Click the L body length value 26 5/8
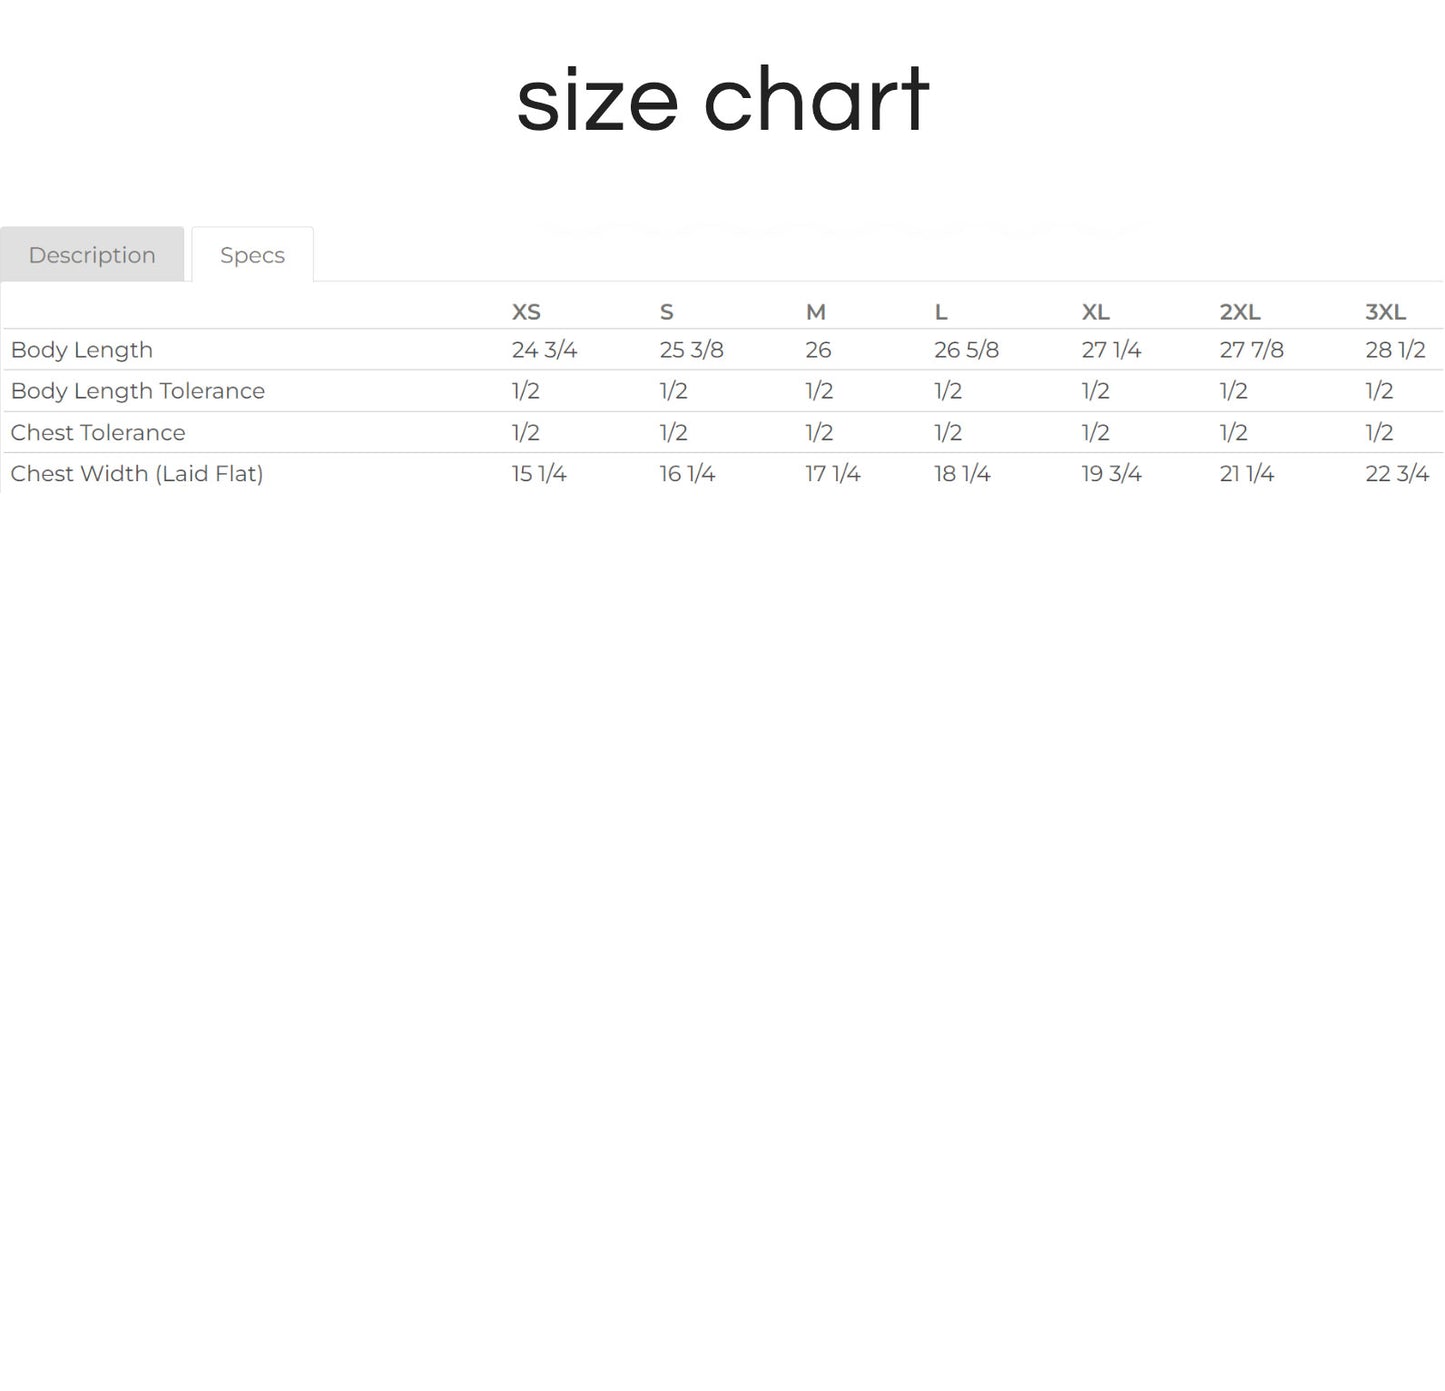 [x=966, y=350]
